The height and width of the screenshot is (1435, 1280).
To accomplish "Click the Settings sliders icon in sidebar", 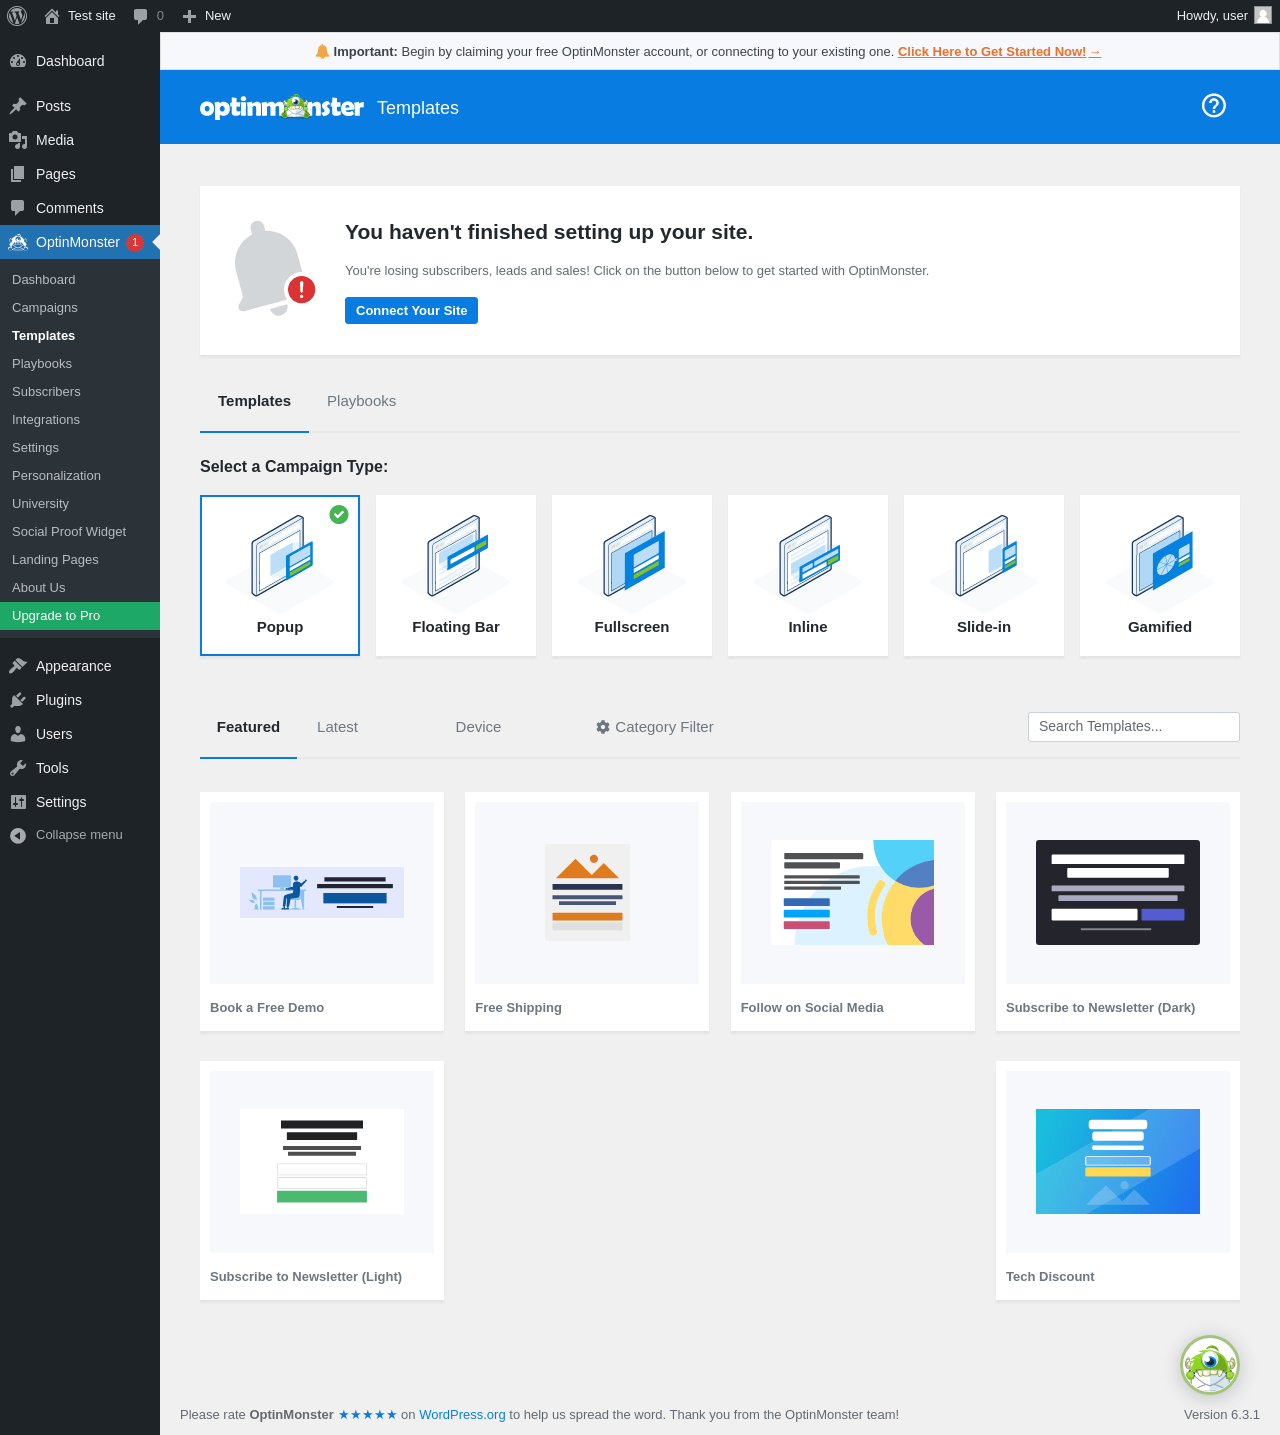I will coord(18,802).
